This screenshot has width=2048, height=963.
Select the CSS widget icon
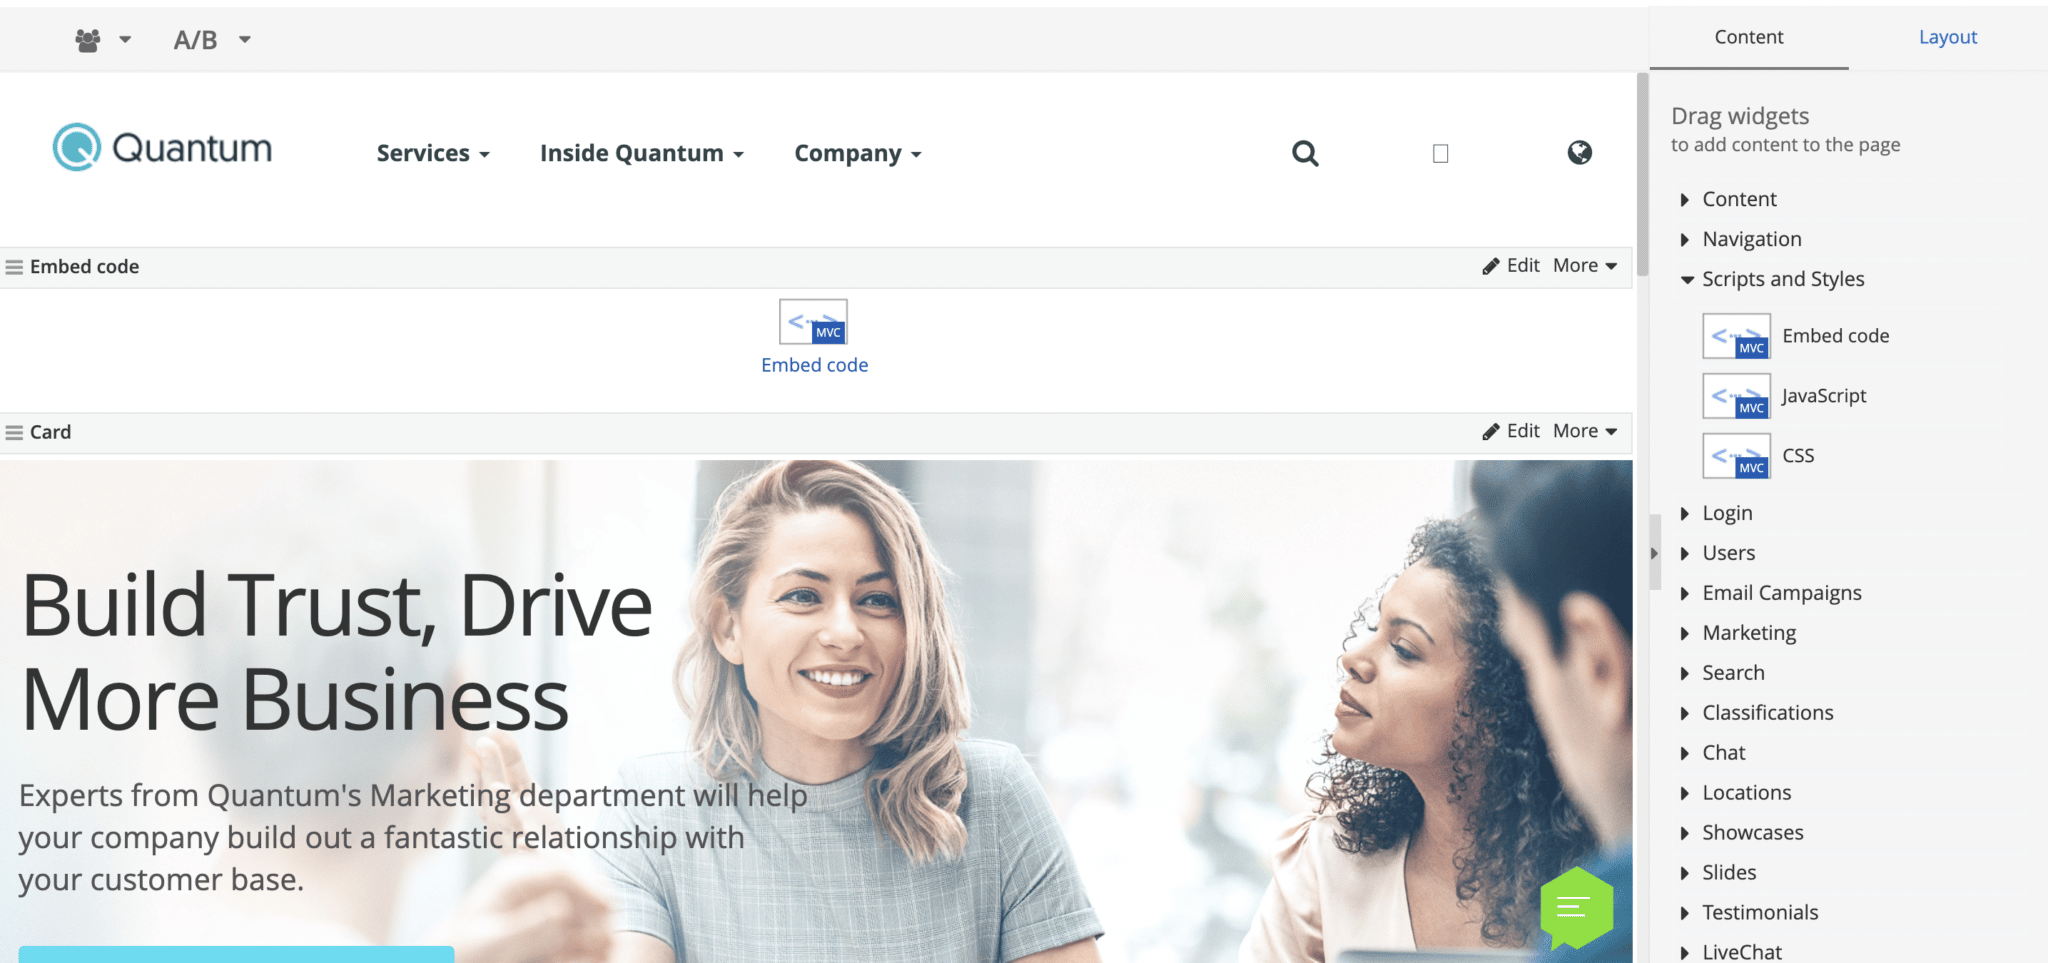click(1736, 456)
